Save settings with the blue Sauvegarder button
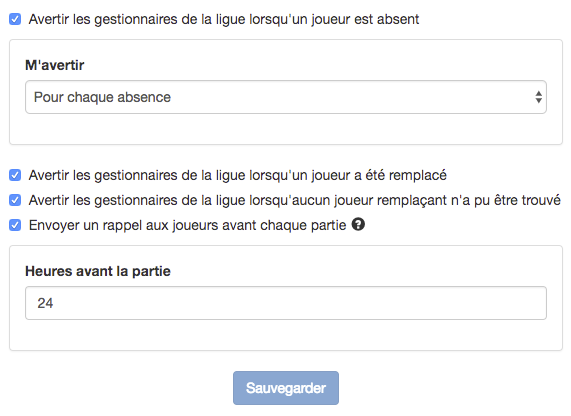571x416 pixels. pyautogui.click(x=286, y=388)
